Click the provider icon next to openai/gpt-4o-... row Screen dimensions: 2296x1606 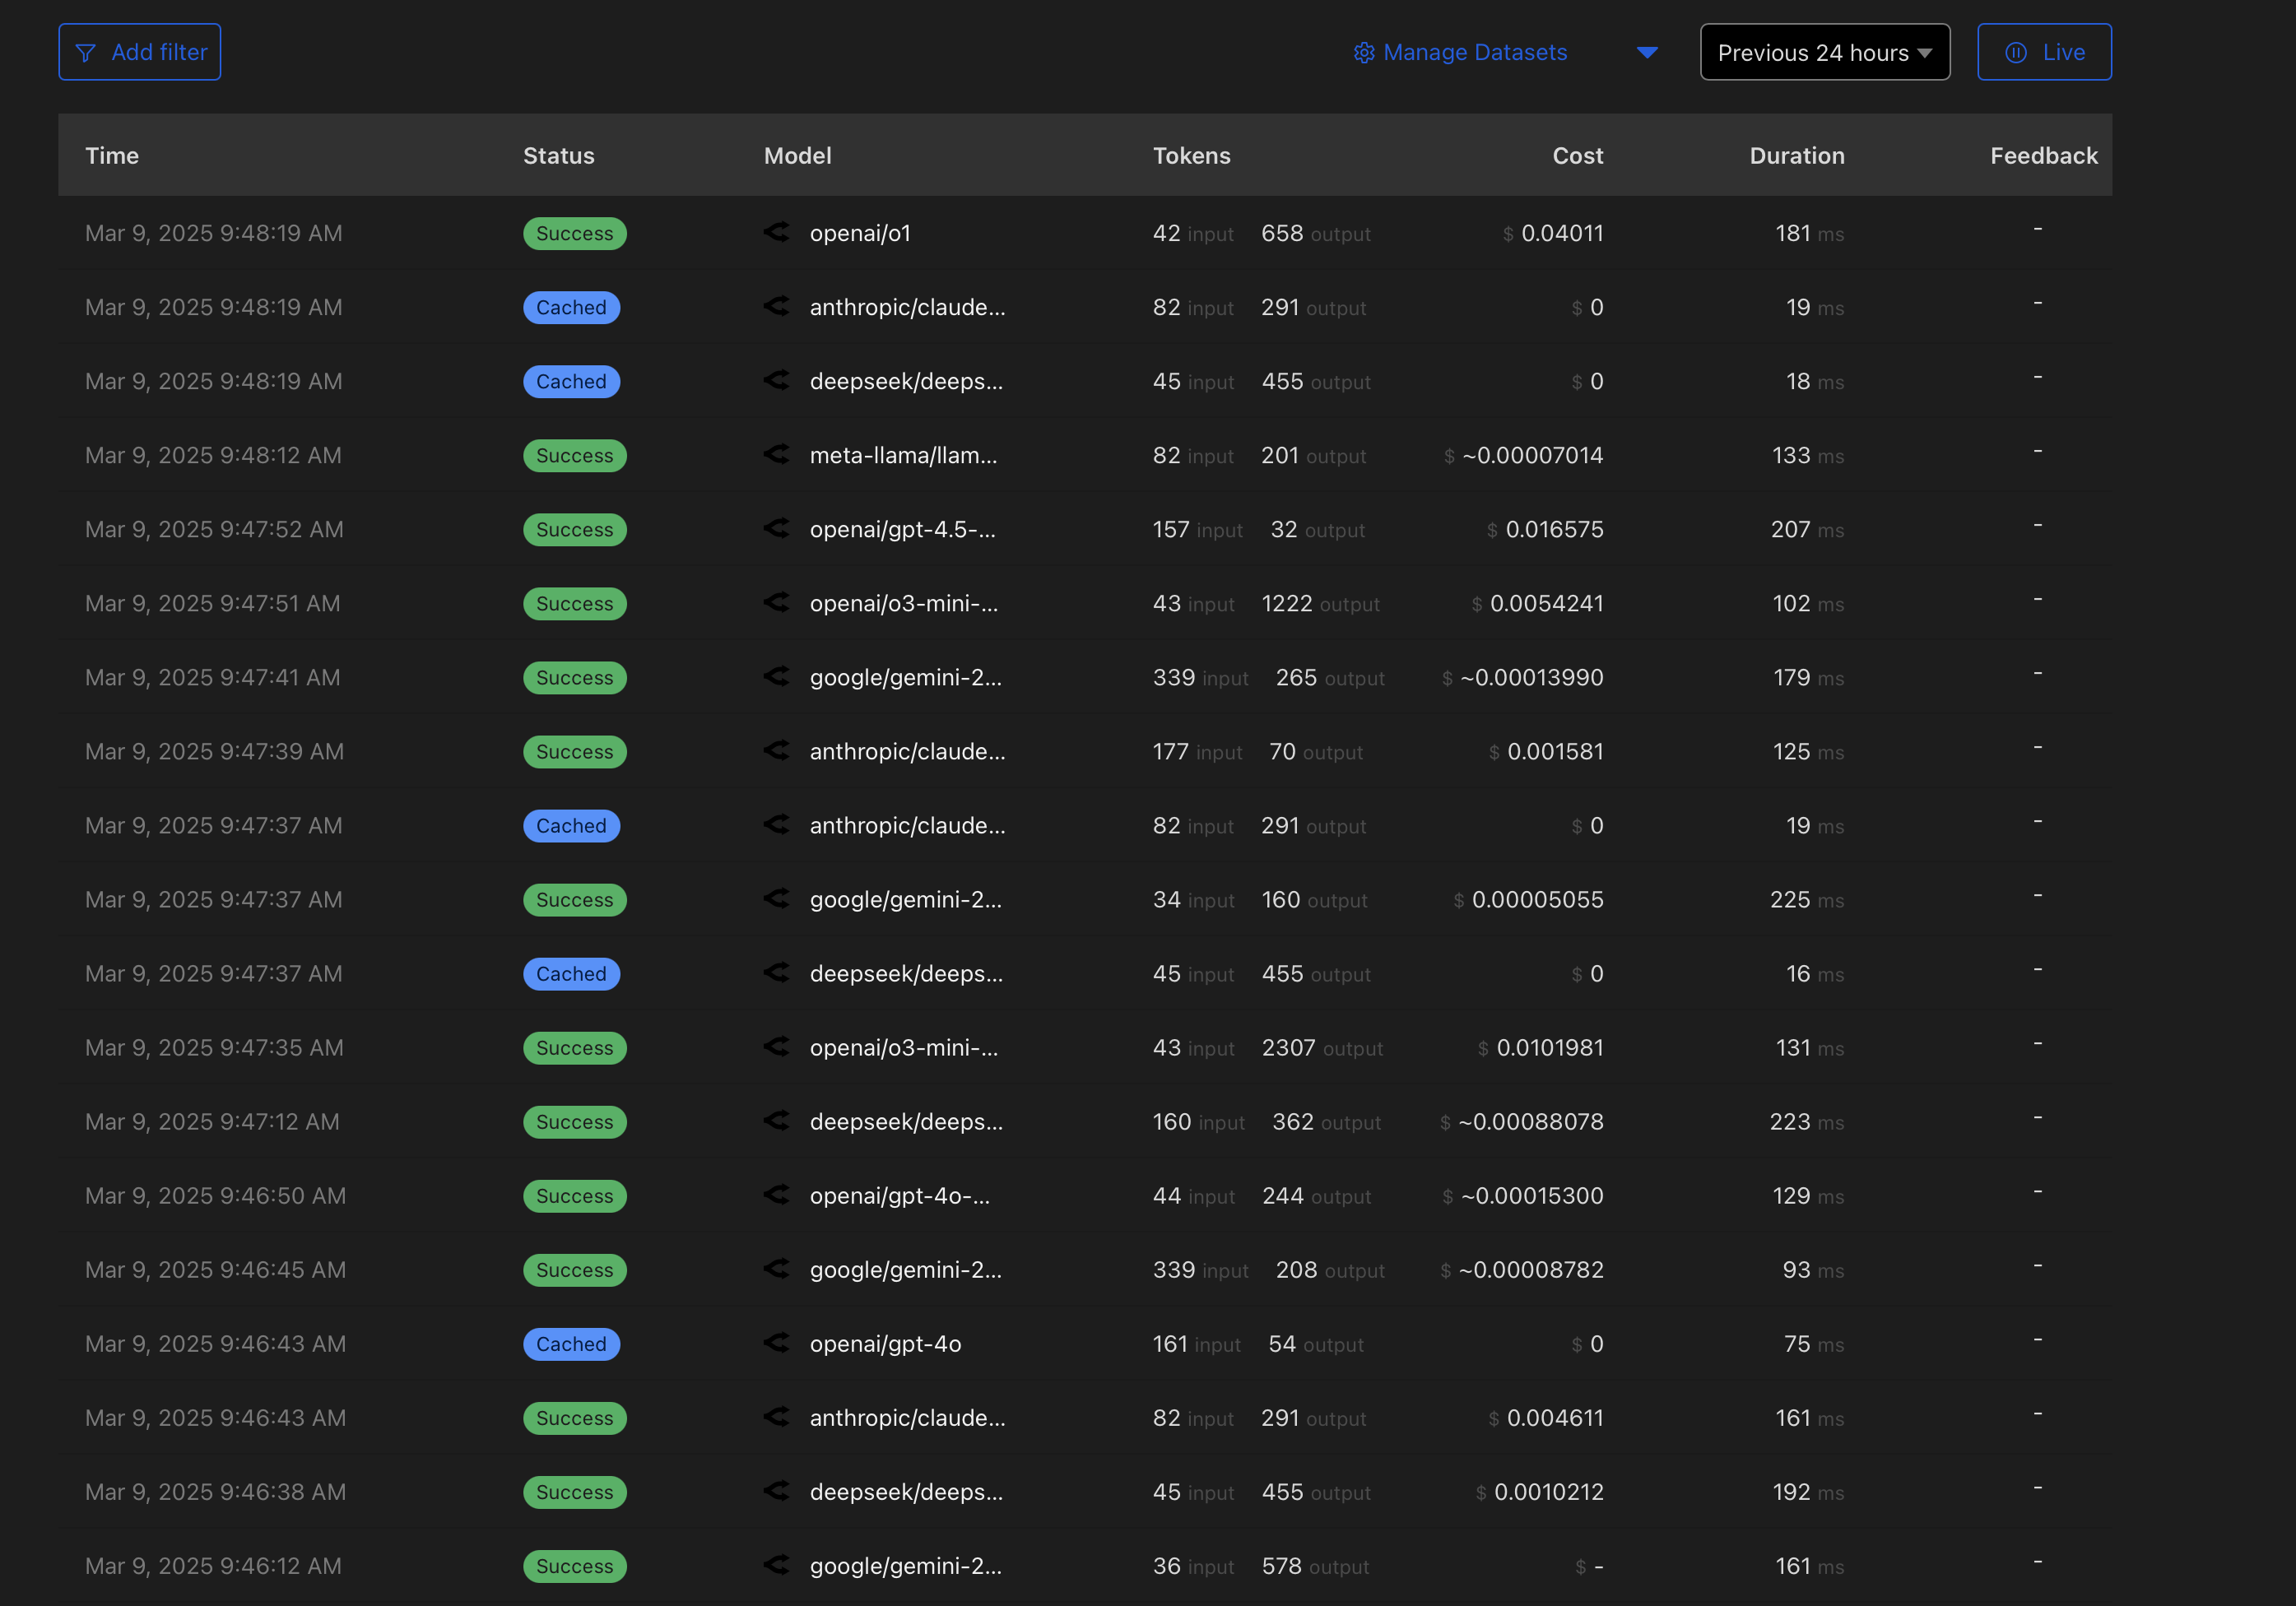[776, 1194]
